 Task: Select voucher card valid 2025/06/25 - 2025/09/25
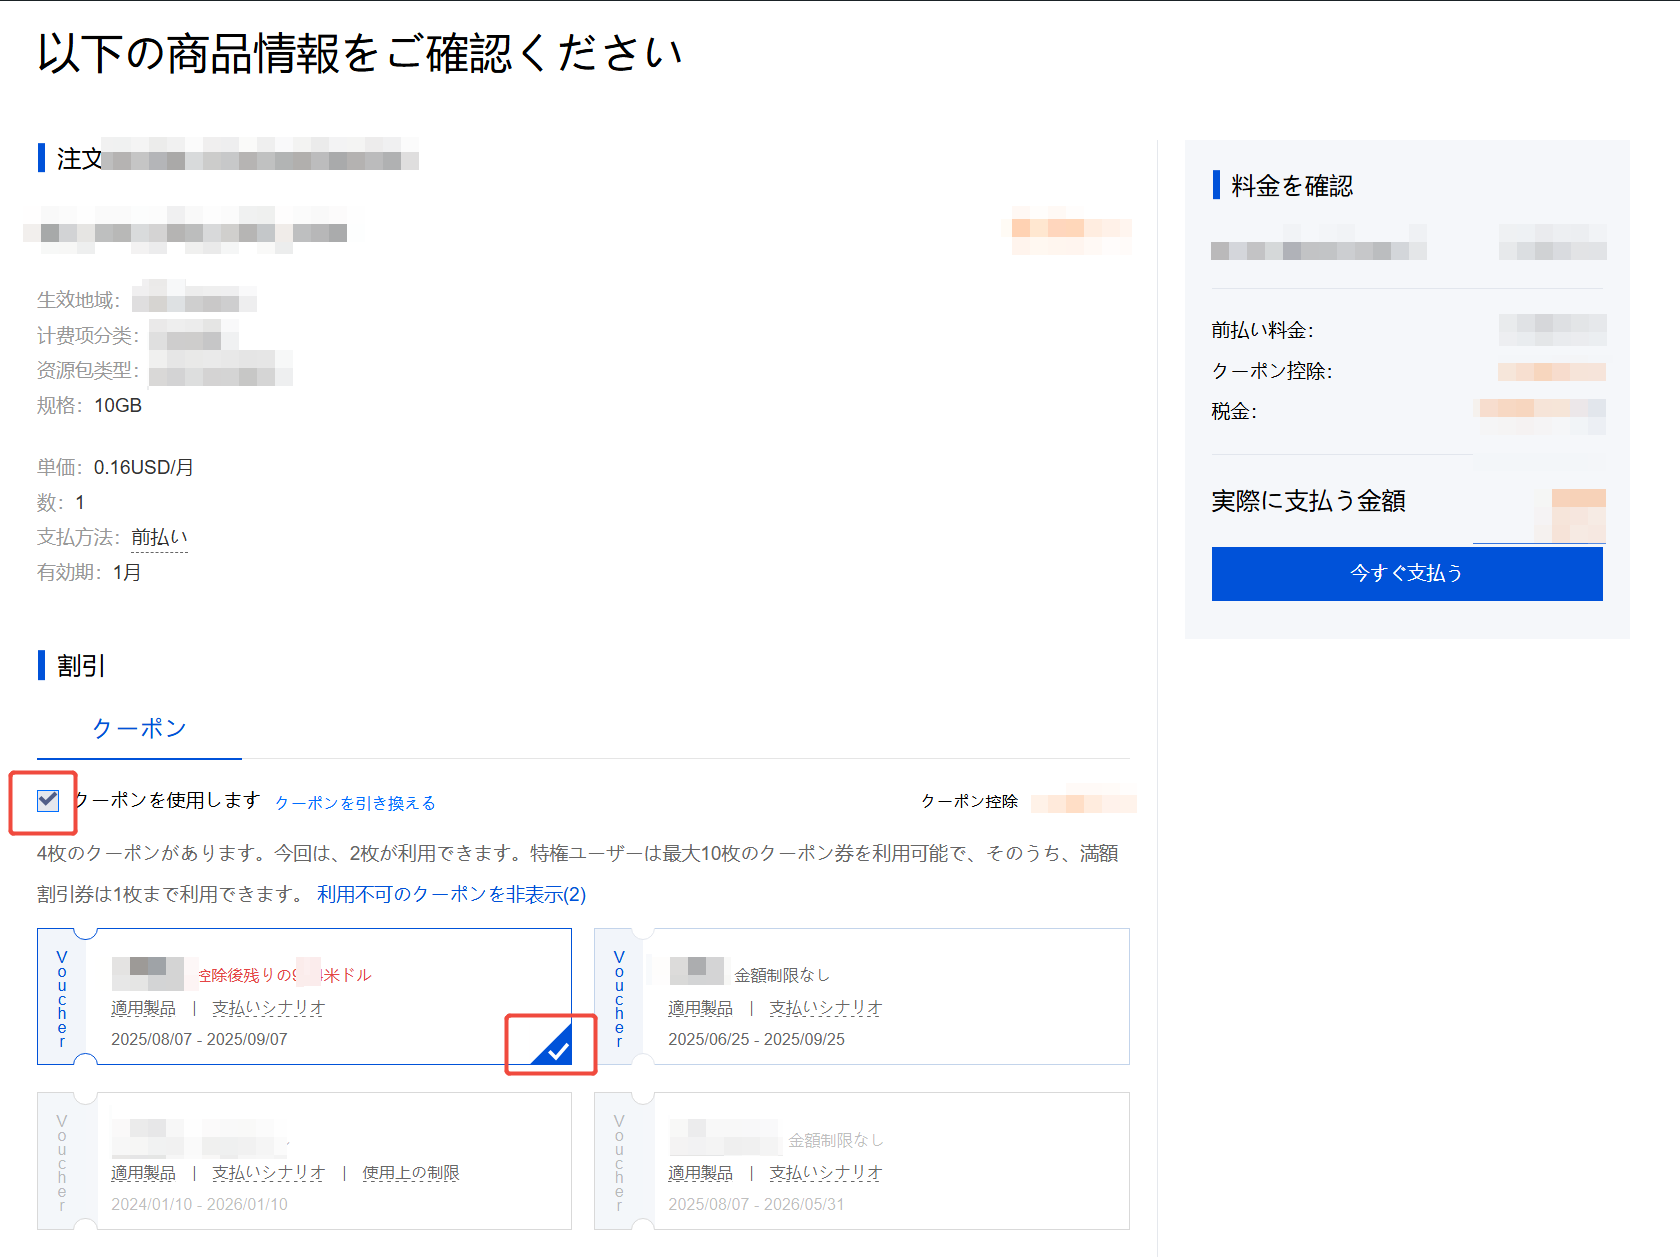[x=862, y=996]
